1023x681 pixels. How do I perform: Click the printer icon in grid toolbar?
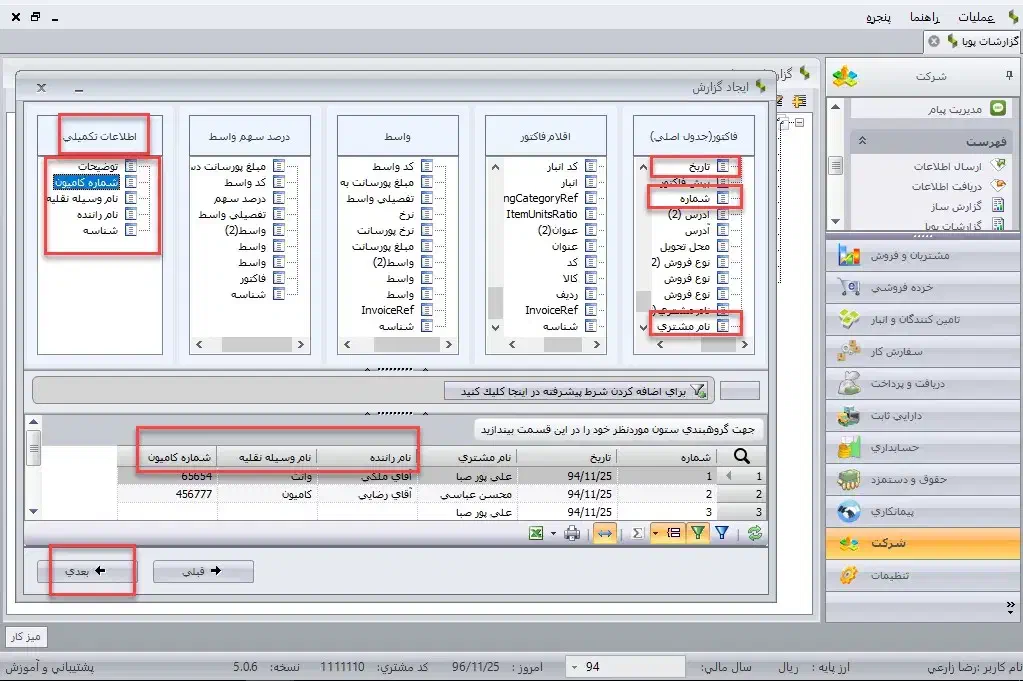click(x=572, y=534)
